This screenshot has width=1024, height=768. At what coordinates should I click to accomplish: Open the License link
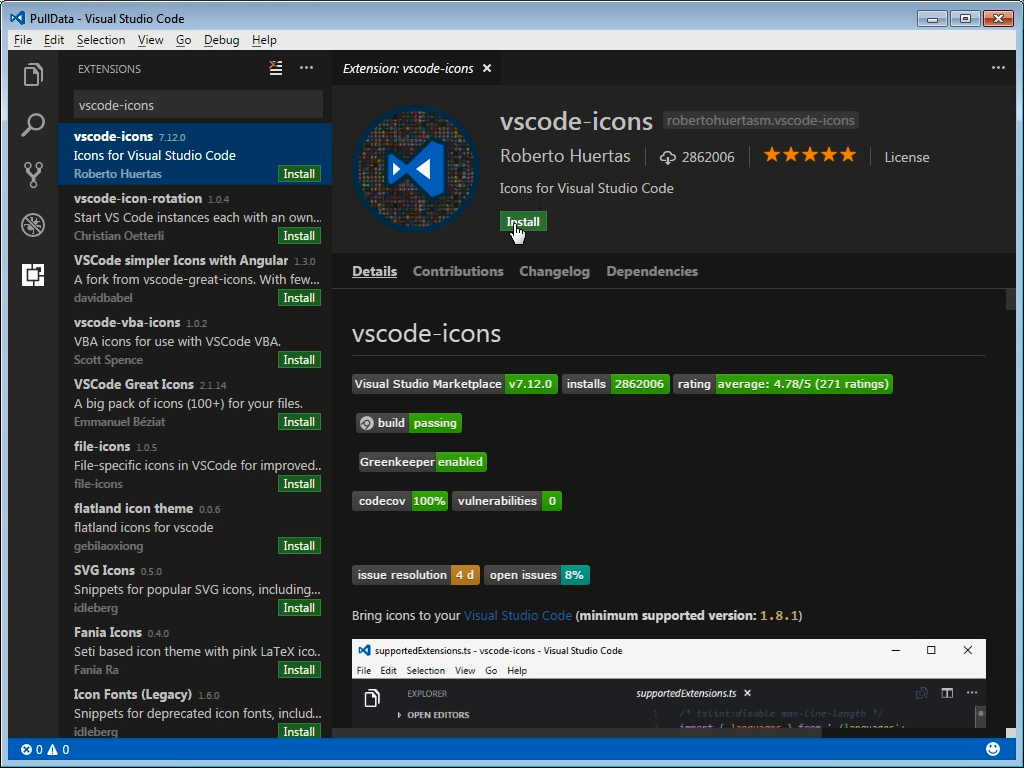[906, 157]
